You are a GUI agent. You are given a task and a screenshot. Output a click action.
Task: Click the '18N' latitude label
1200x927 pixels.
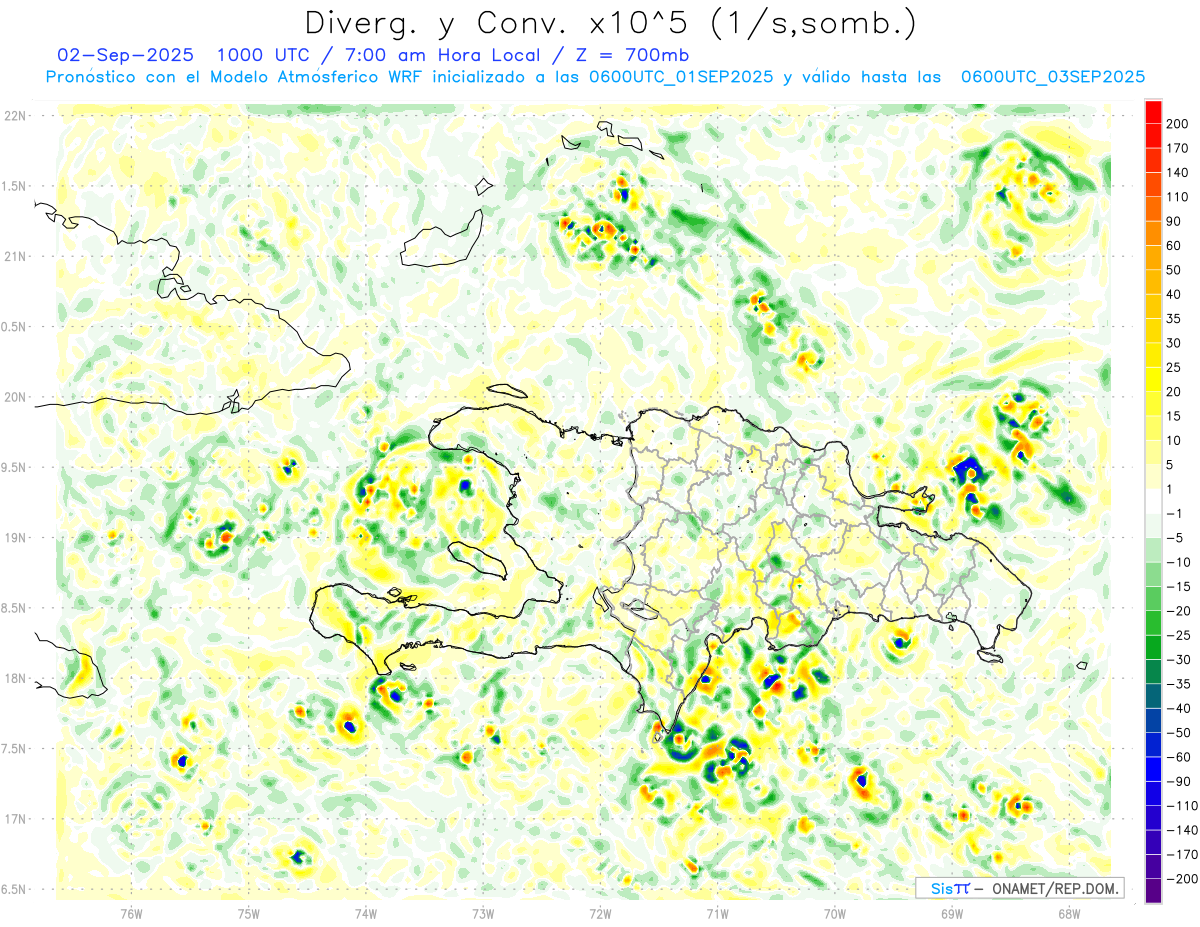[x=14, y=678]
